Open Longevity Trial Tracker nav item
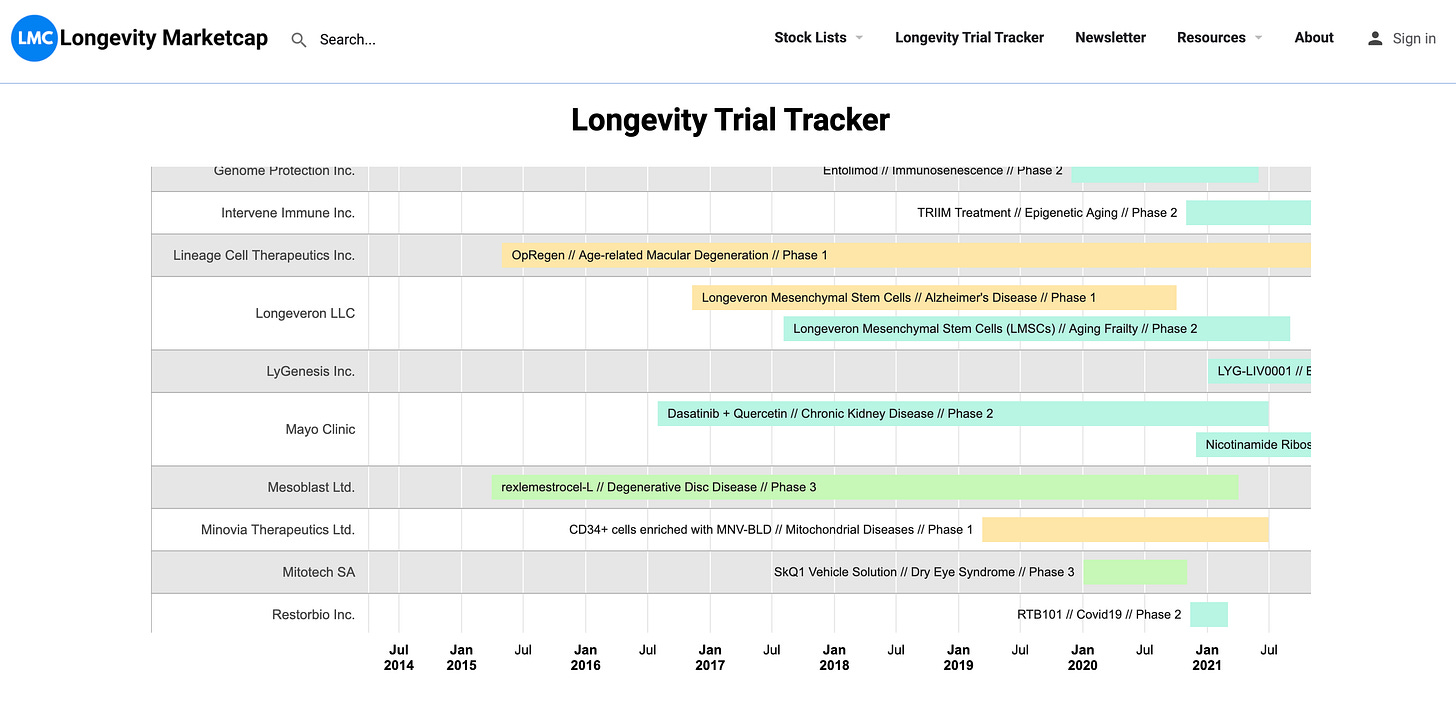Screen dimensions: 1456x702 coord(969,38)
